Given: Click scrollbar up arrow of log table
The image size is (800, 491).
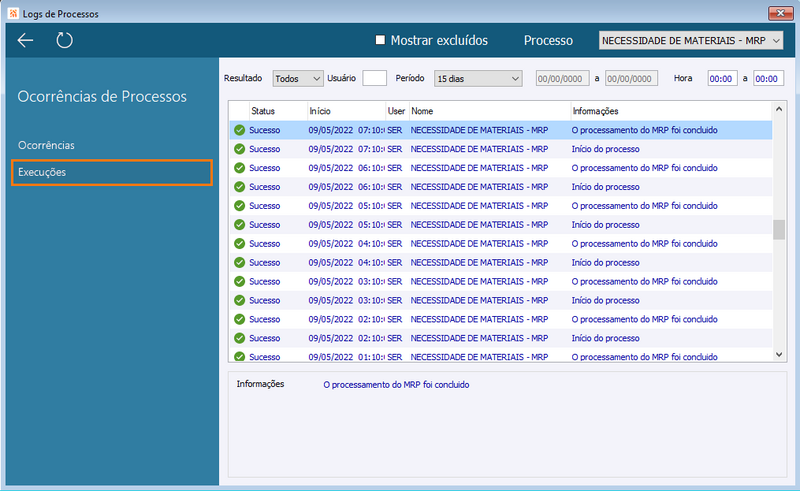Looking at the screenshot, I should tap(779, 109).
